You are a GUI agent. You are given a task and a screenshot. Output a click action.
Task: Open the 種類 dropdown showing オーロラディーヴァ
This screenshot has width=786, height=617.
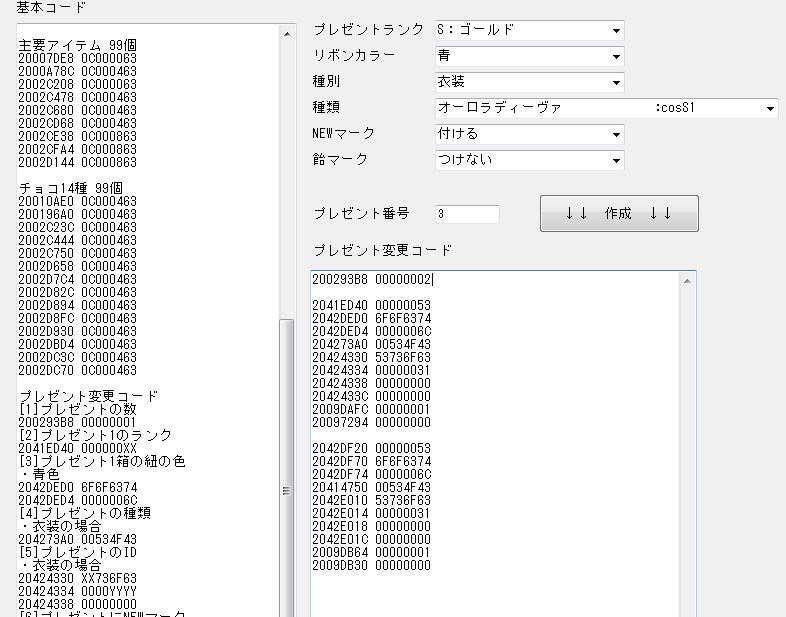pos(607,108)
